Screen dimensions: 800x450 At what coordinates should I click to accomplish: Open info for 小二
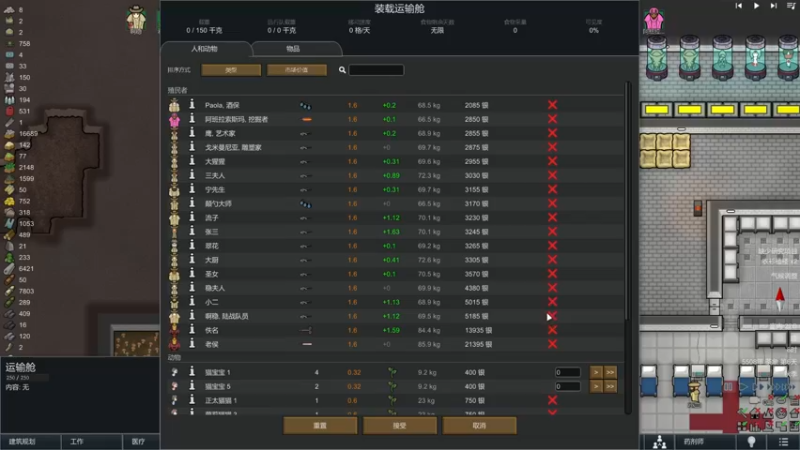[192, 302]
